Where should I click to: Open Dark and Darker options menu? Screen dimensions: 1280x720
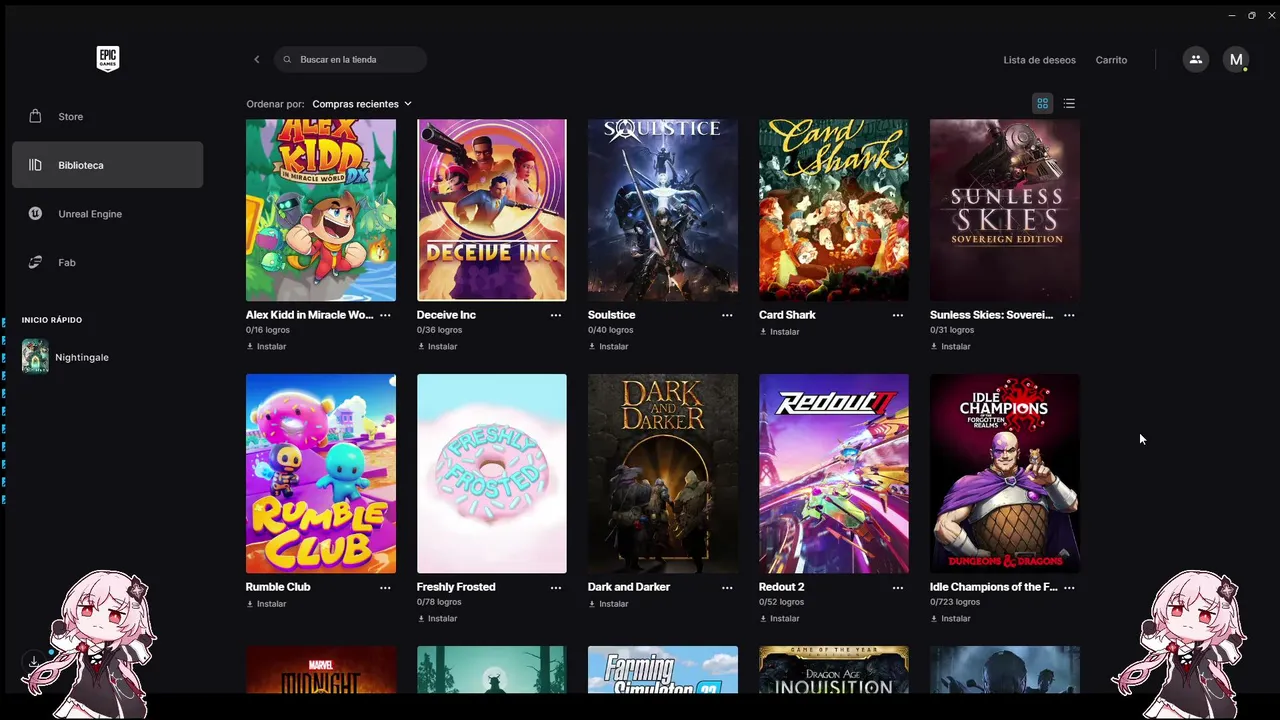727,588
